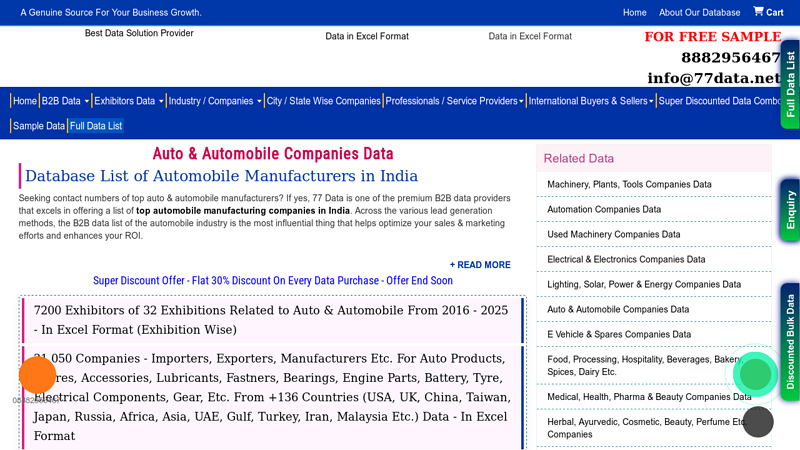The height and width of the screenshot is (450, 800).
Task: Open the green Full Data List side tab
Action: (790, 84)
